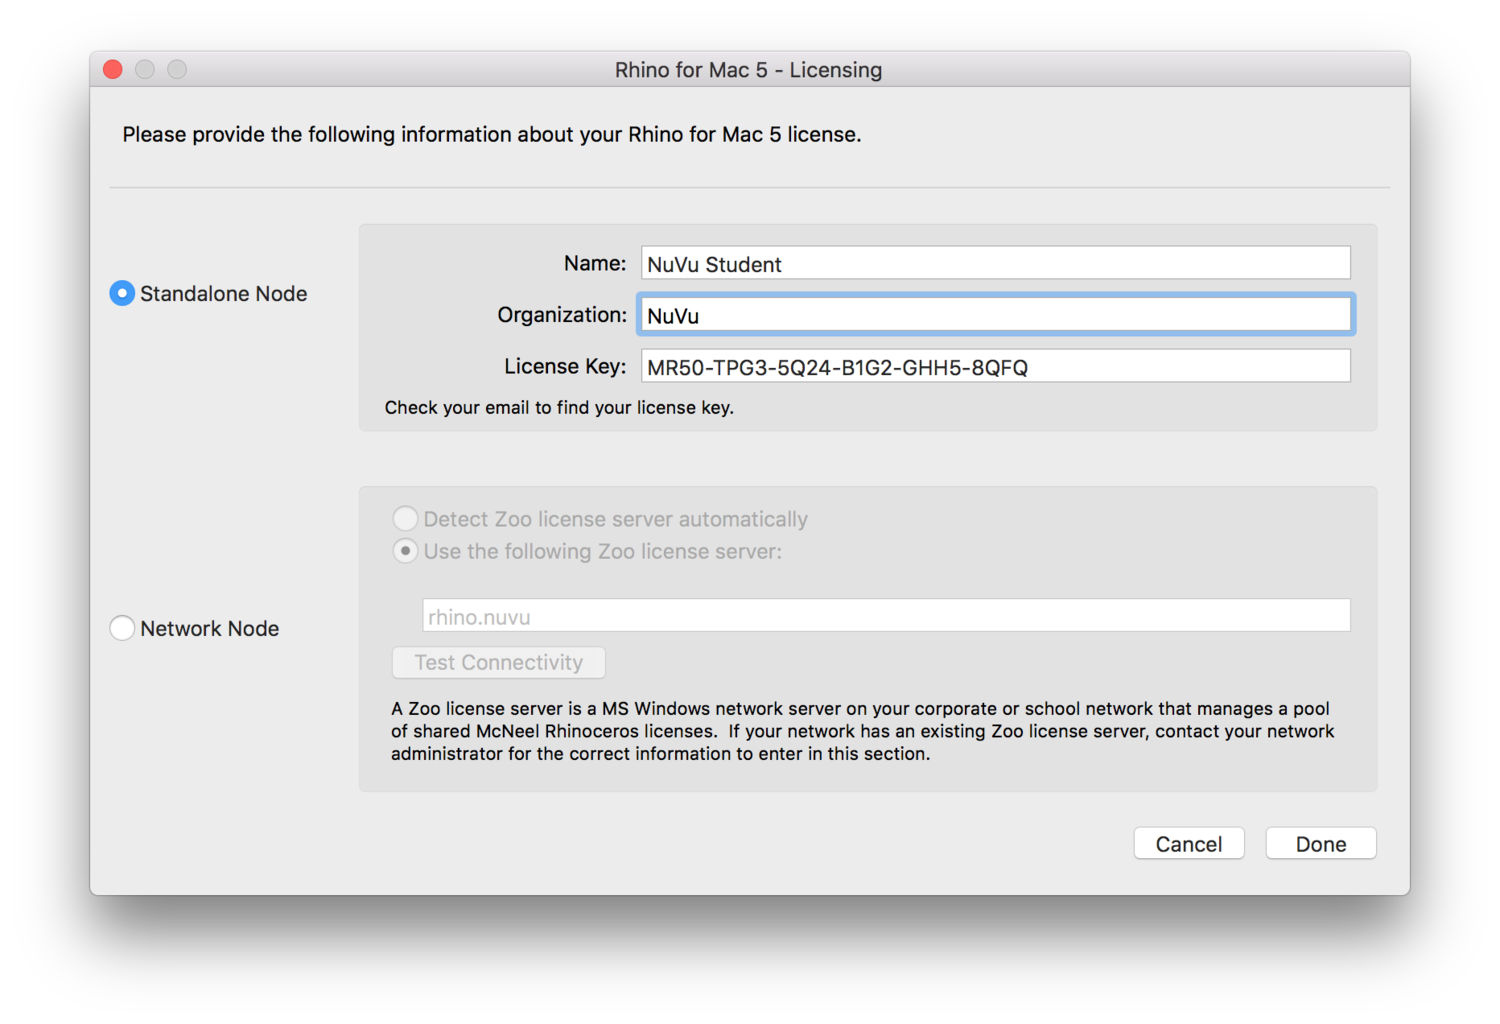Click the 'Please provide the following information' heading
1500x1024 pixels.
tap(491, 134)
